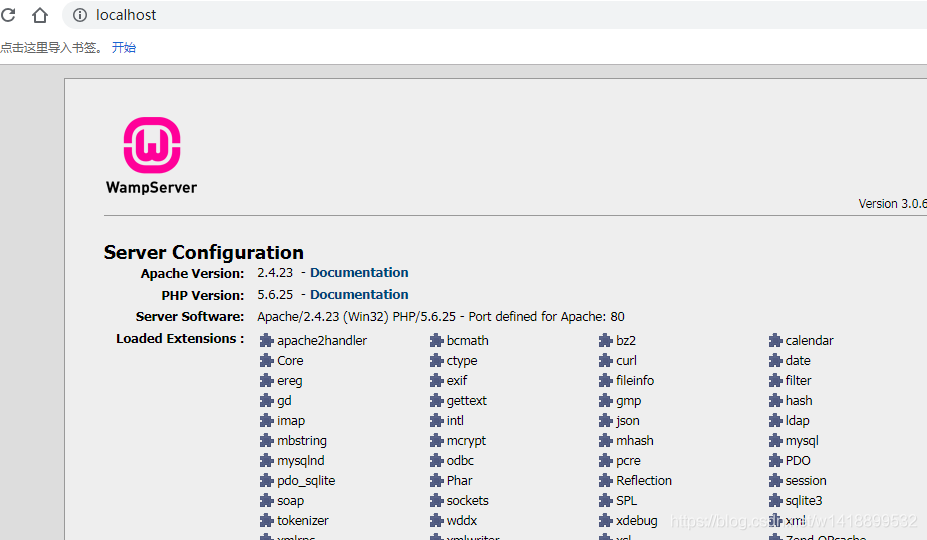The height and width of the screenshot is (540, 927).
Task: Select the pcre extension text
Action: point(628,461)
